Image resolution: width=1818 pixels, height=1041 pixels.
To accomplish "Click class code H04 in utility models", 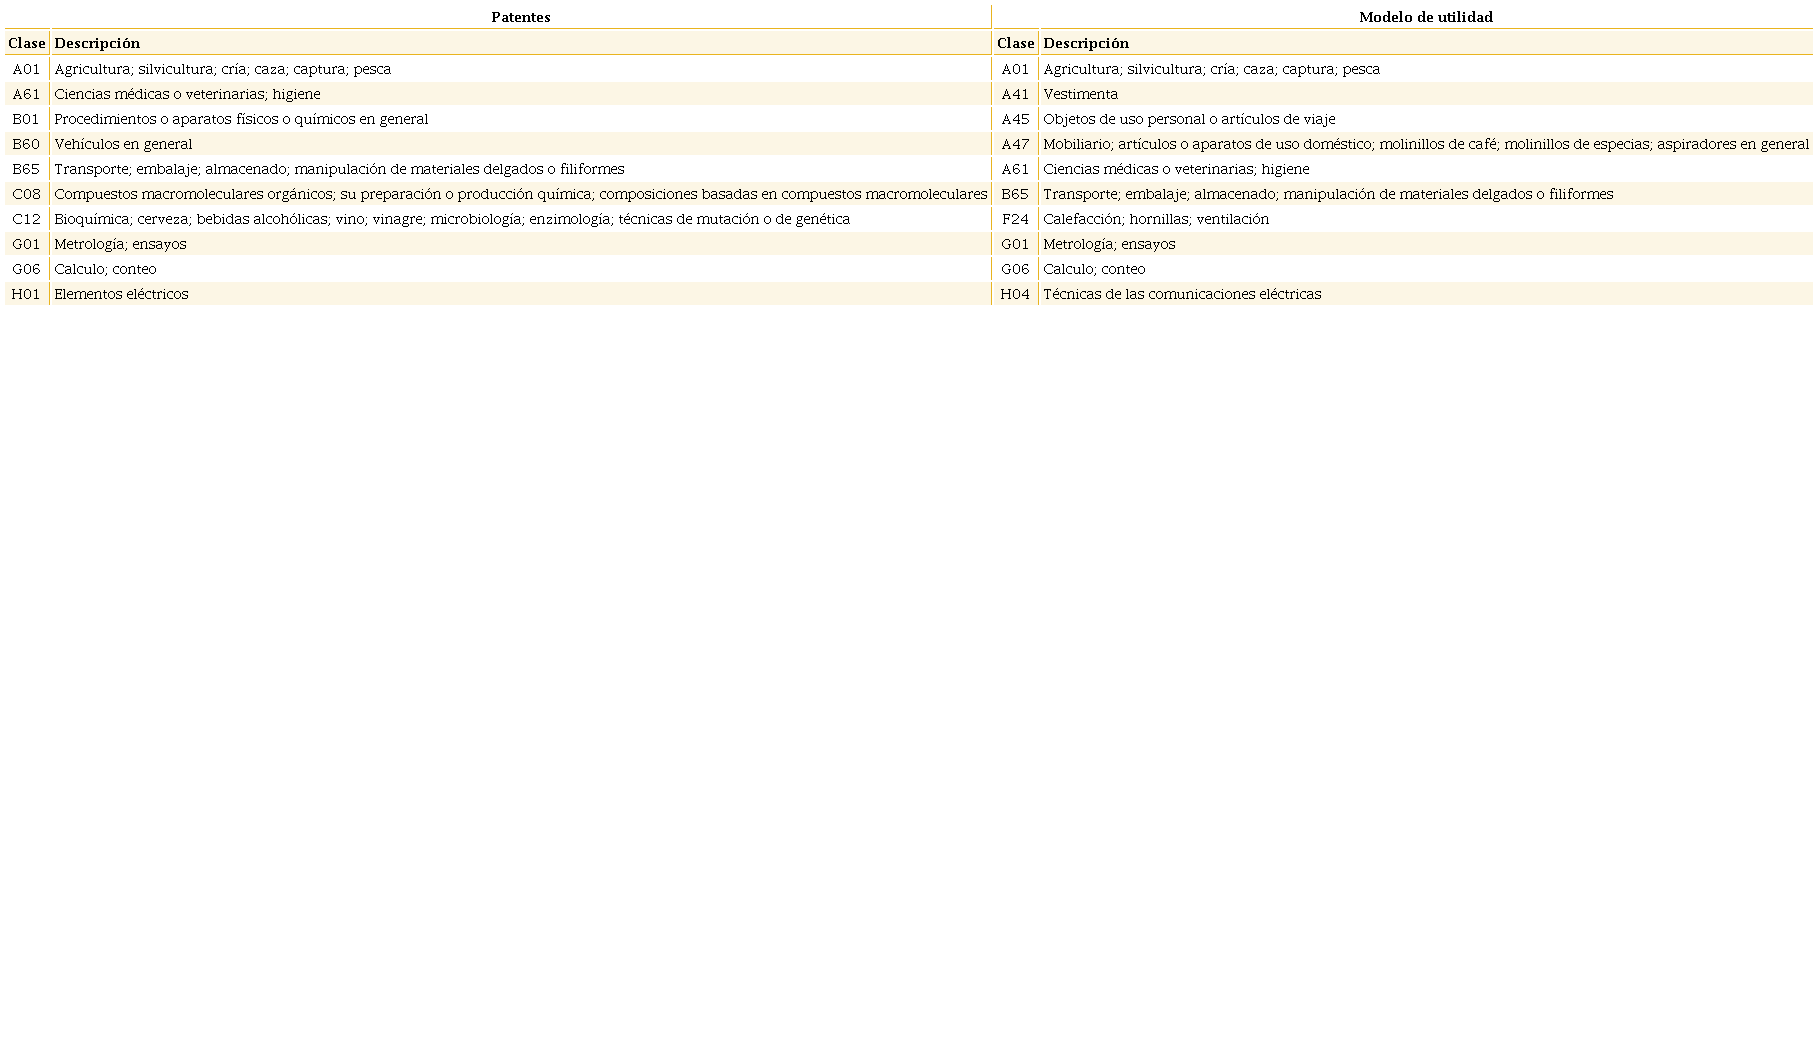I will pyautogui.click(x=1015, y=294).
